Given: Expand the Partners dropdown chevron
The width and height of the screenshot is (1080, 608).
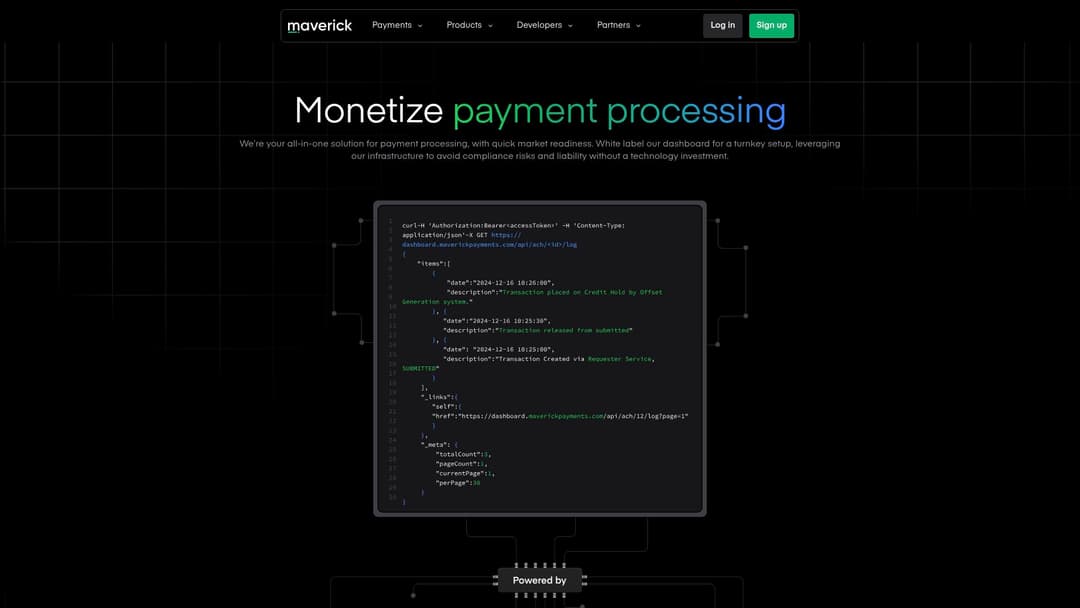Looking at the screenshot, I should [638, 26].
